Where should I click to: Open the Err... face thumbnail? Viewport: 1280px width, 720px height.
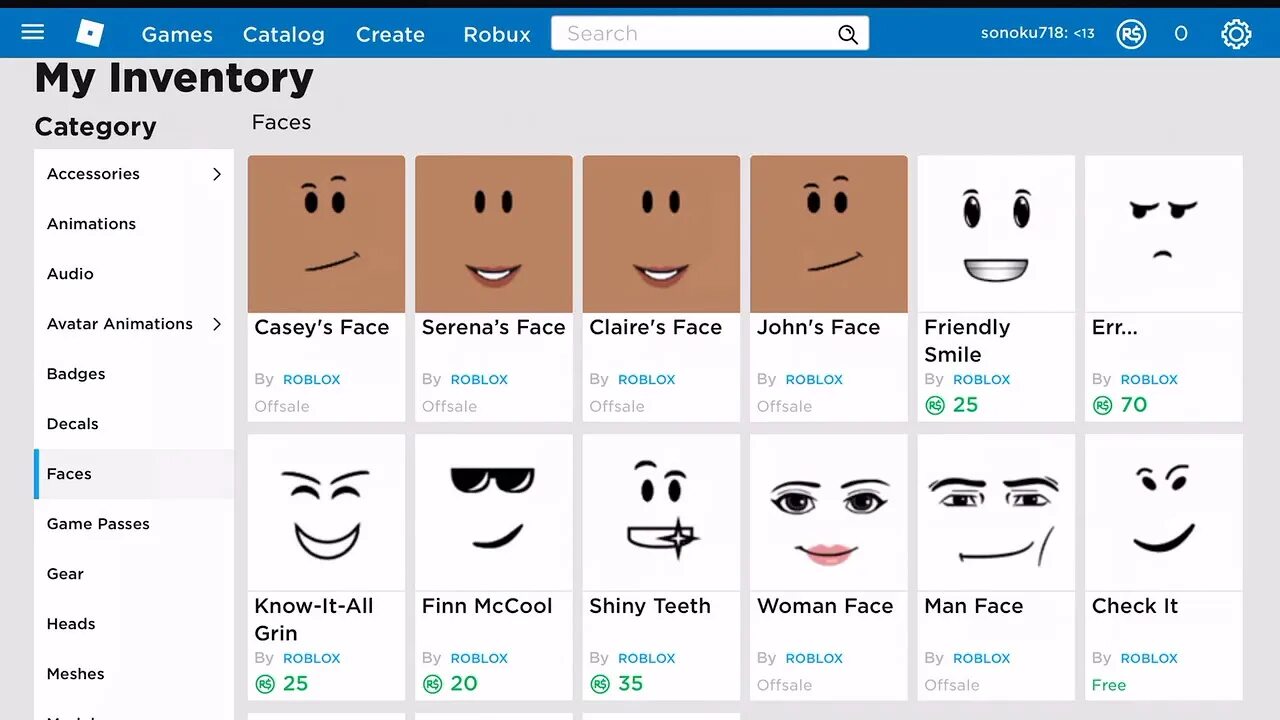(1164, 234)
